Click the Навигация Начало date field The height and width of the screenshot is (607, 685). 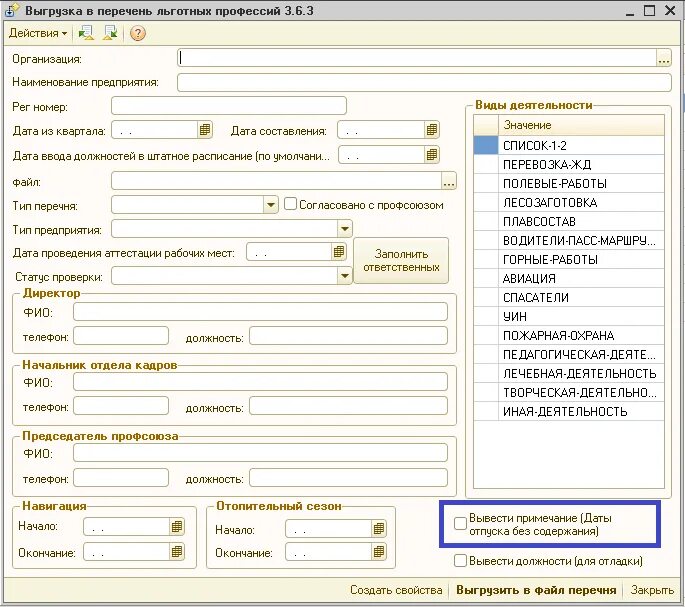click(x=126, y=527)
